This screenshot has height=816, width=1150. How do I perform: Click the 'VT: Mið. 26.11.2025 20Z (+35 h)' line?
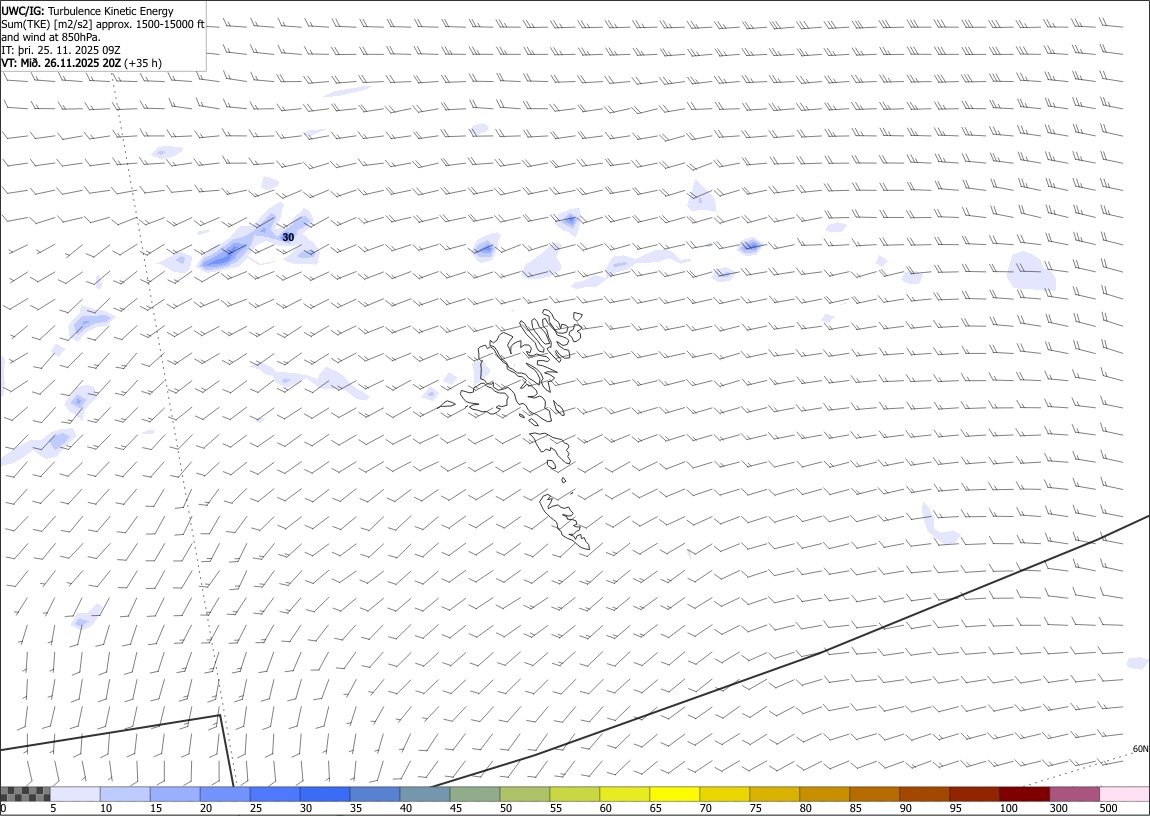tap(81, 63)
